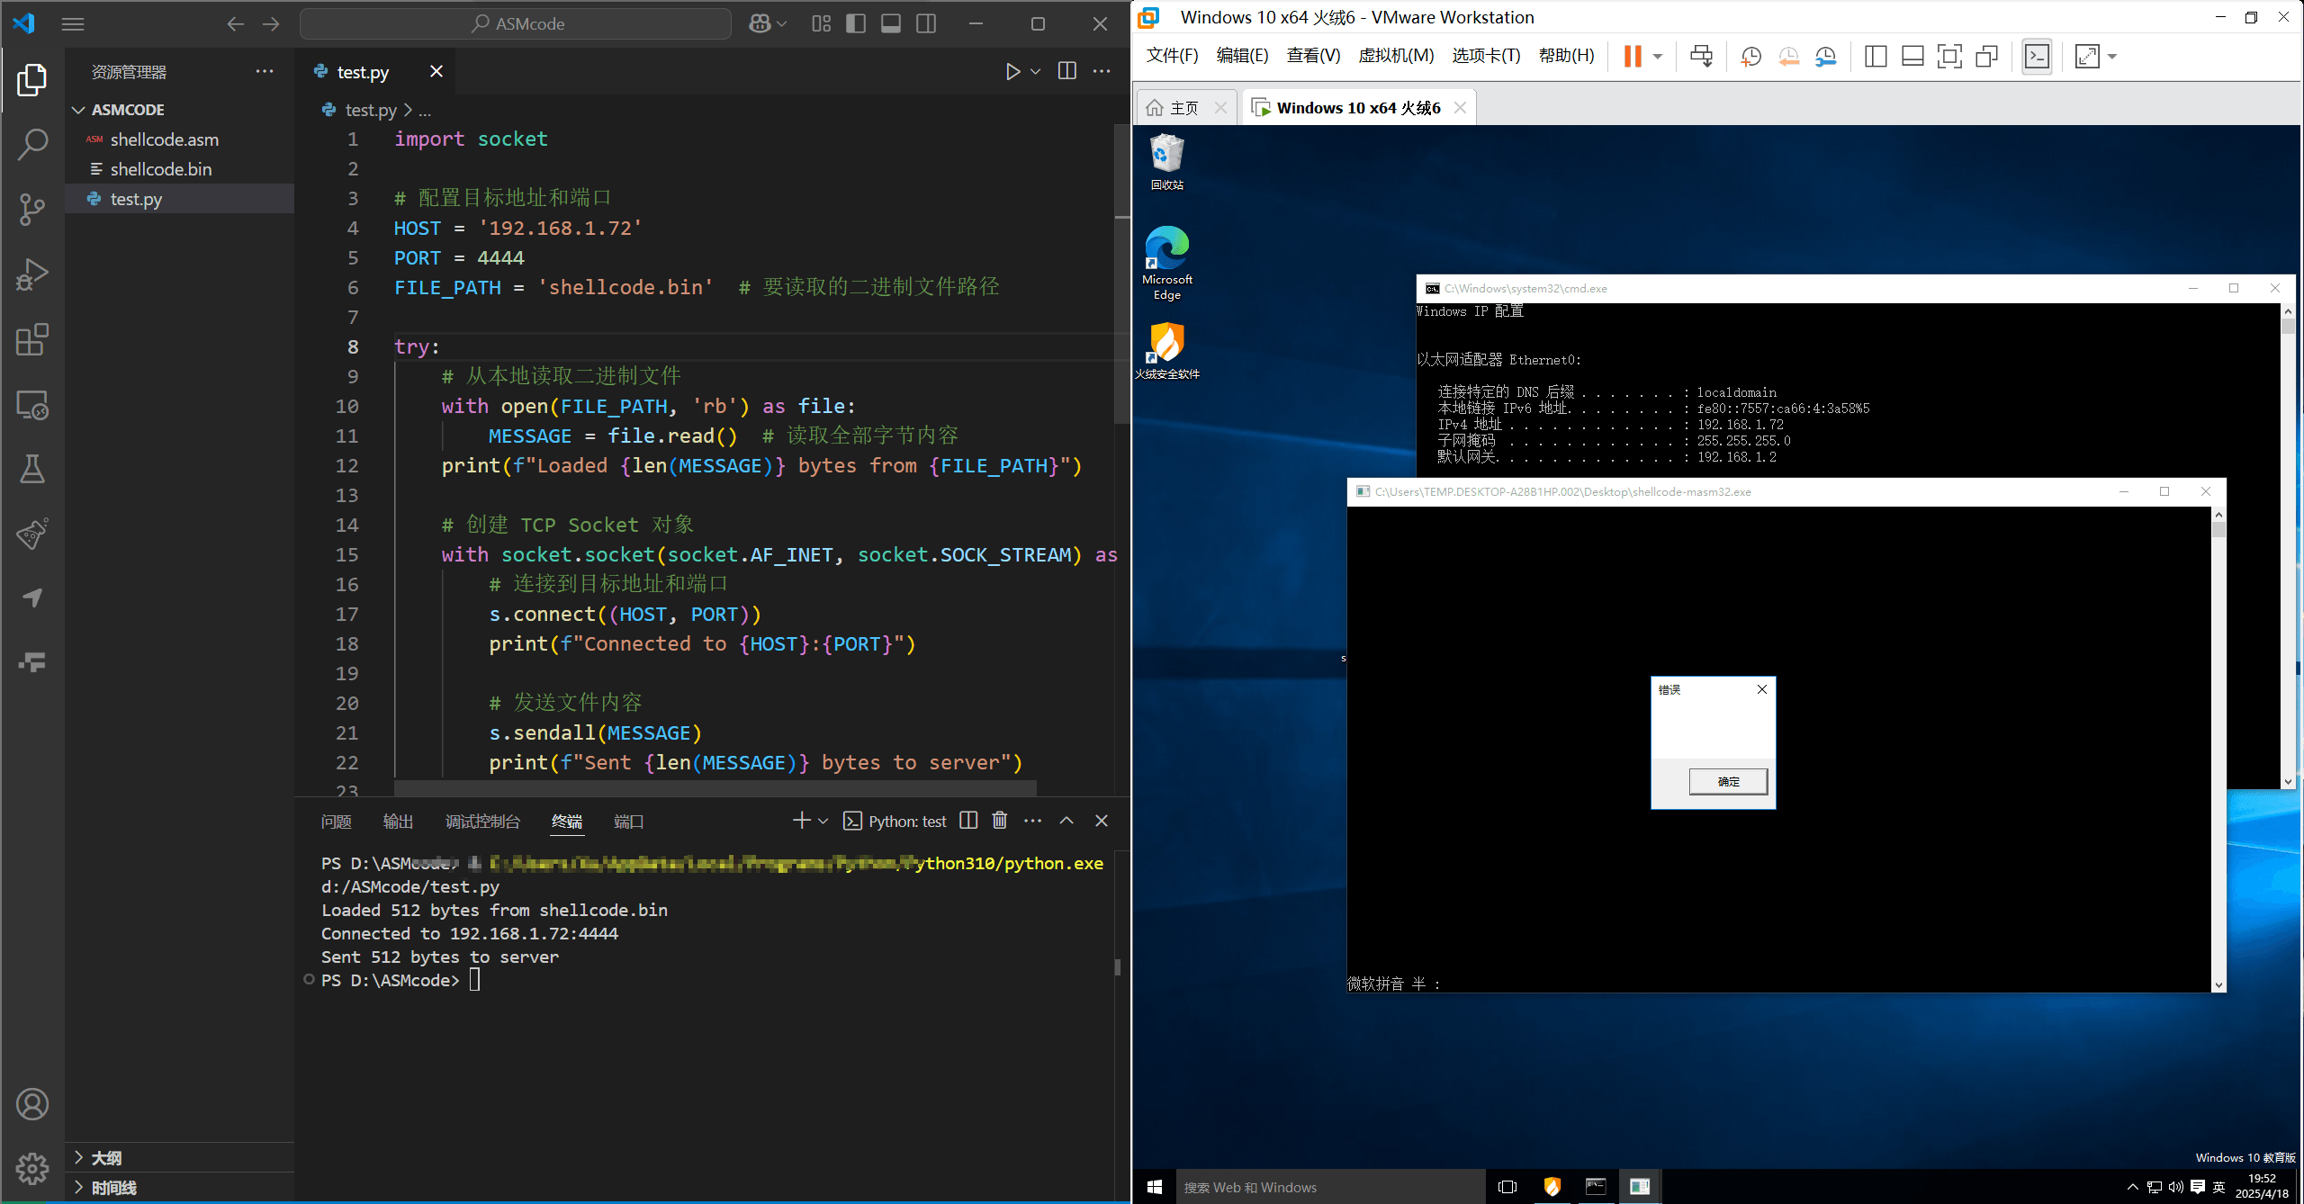Open Run and Debug sidebar icon
Screen dimensions: 2304x1204
click(32, 274)
